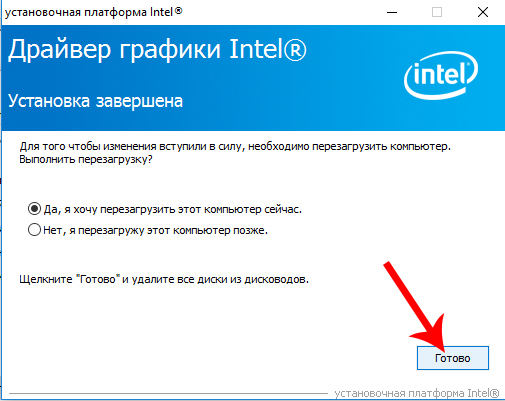Close the Intel installer window
Image resolution: width=505 pixels, height=401 pixels.
(x=483, y=12)
